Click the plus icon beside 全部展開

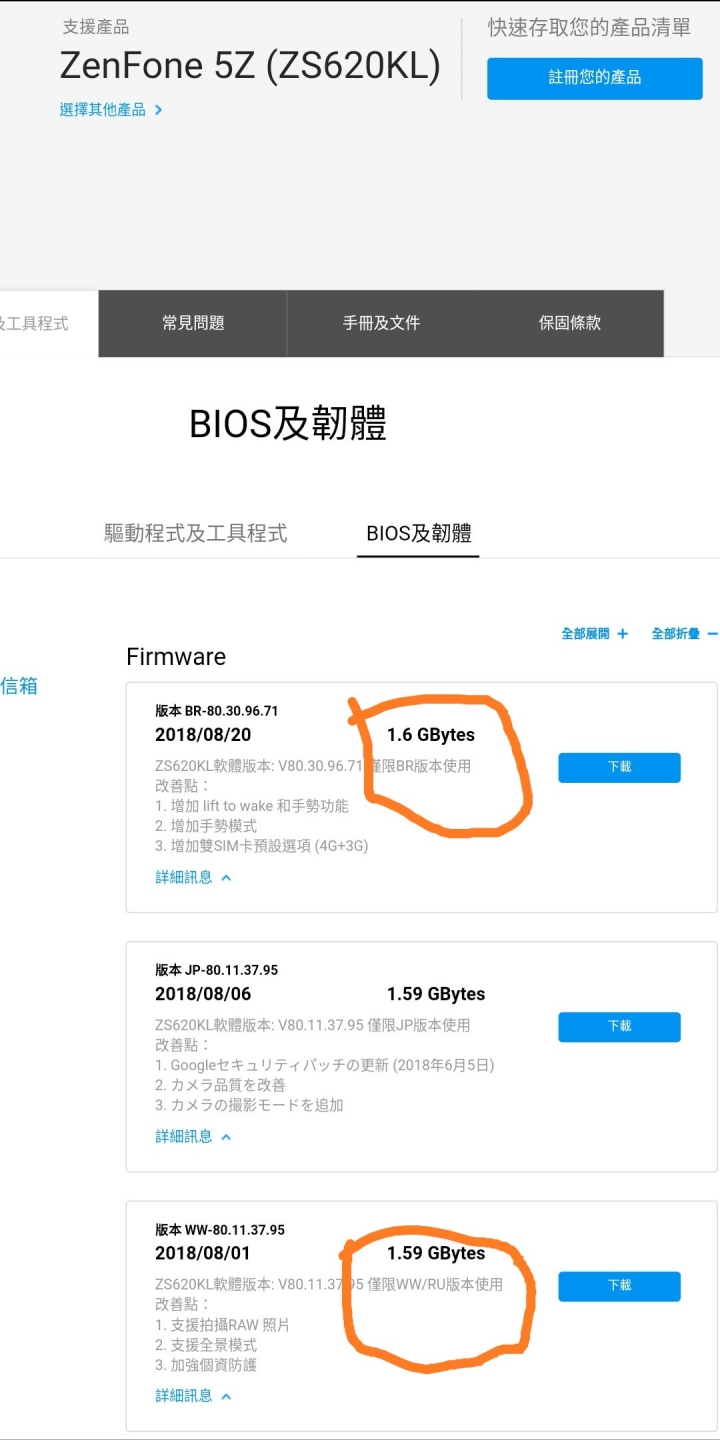tap(623, 634)
